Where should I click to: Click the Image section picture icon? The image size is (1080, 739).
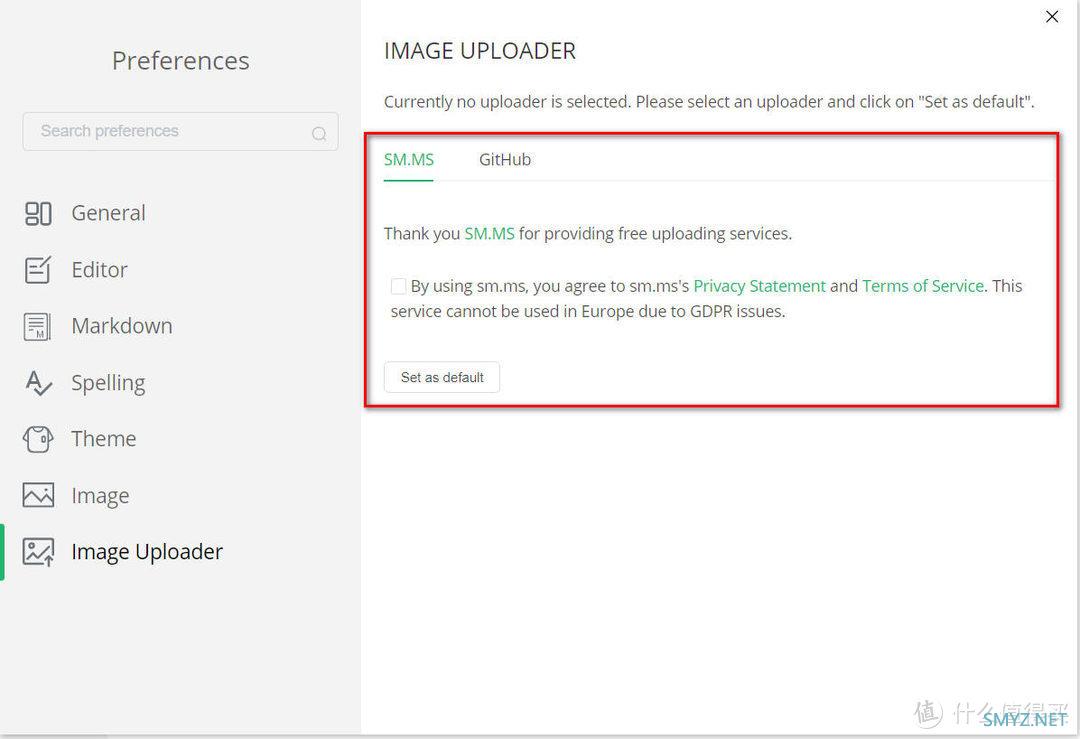pyautogui.click(x=38, y=495)
